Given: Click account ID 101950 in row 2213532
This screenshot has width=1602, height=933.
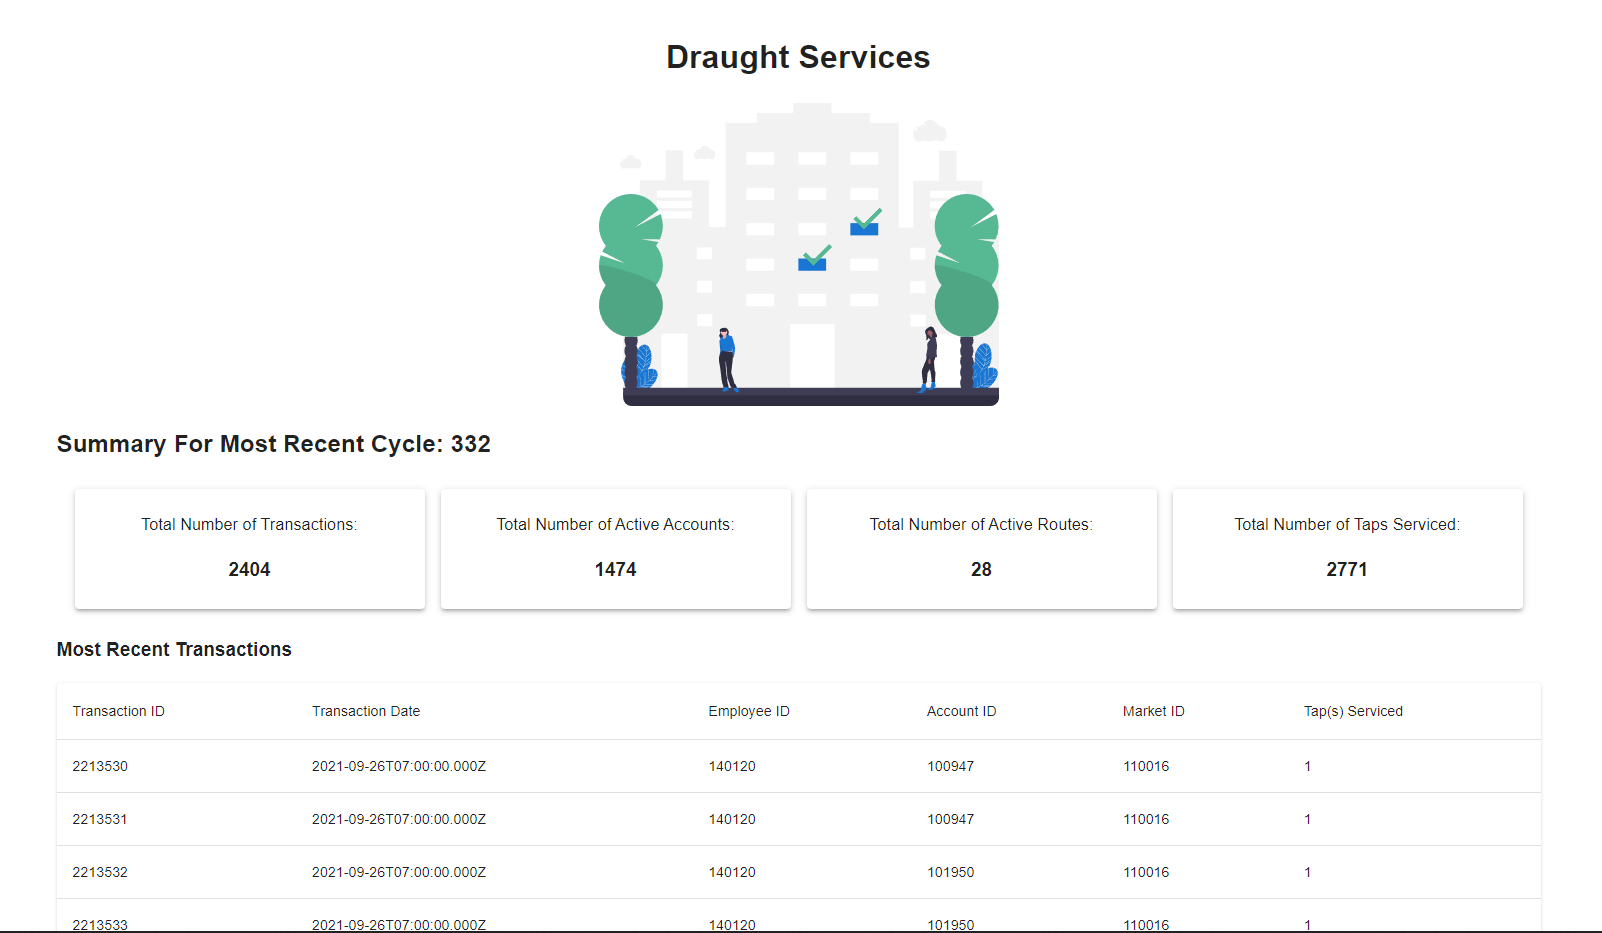Looking at the screenshot, I should (x=950, y=872).
